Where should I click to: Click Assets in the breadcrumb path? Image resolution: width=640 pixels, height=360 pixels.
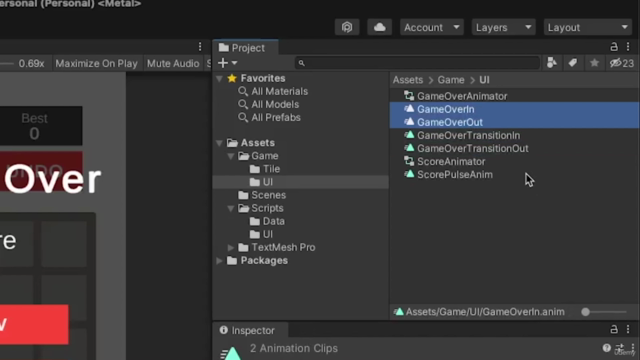408,80
